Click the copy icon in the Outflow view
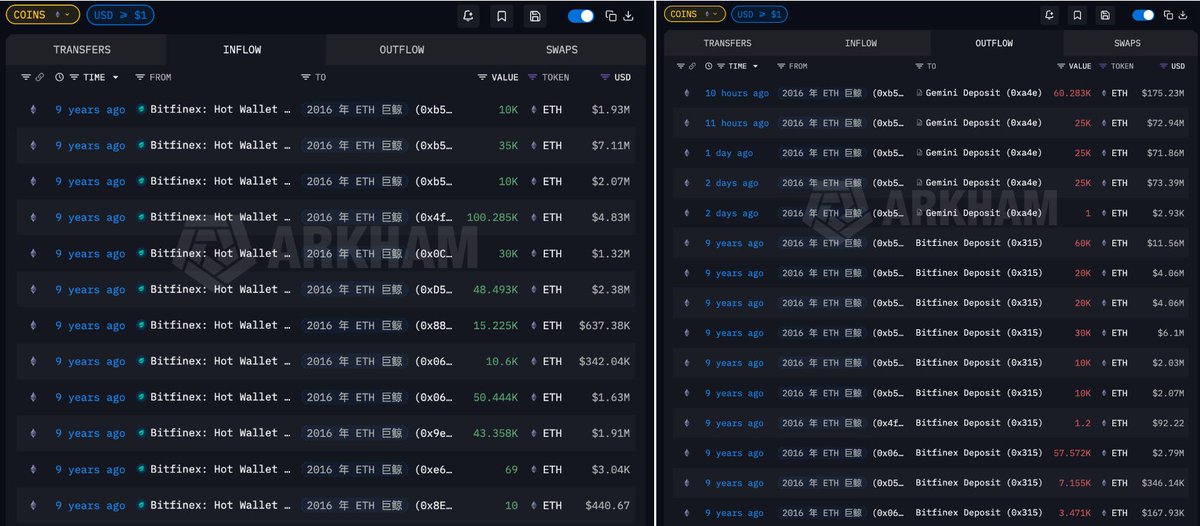 click(x=1167, y=15)
